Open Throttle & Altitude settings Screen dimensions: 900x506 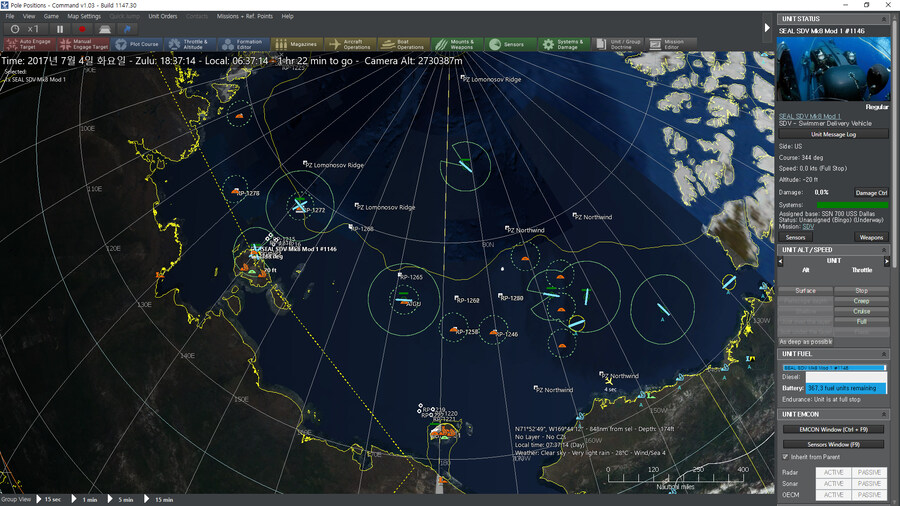point(189,44)
